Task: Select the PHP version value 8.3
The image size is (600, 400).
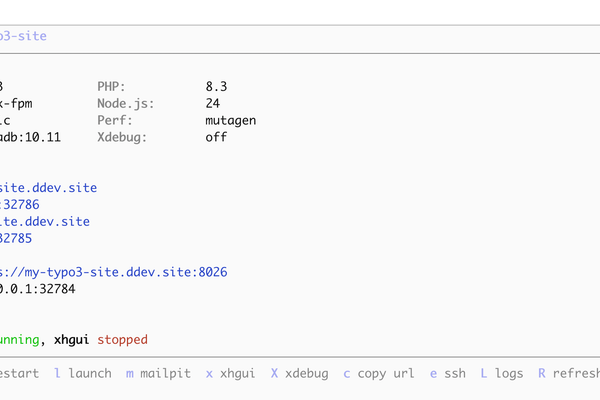Action: [x=216, y=86]
